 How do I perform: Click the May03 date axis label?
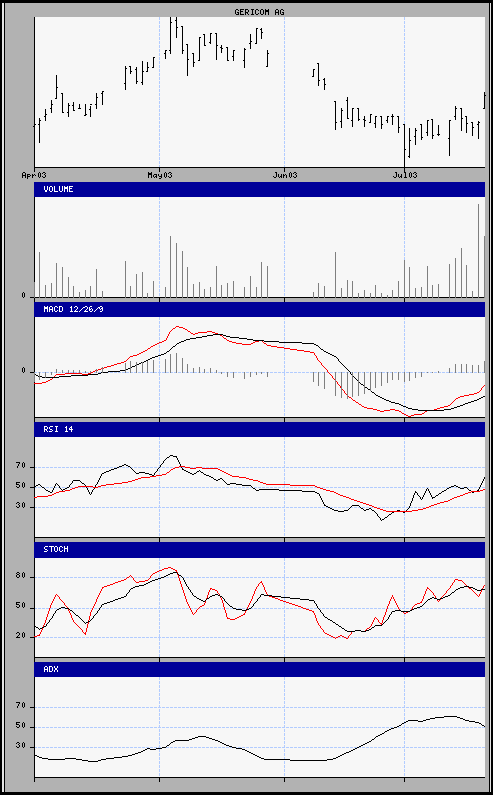point(160,175)
